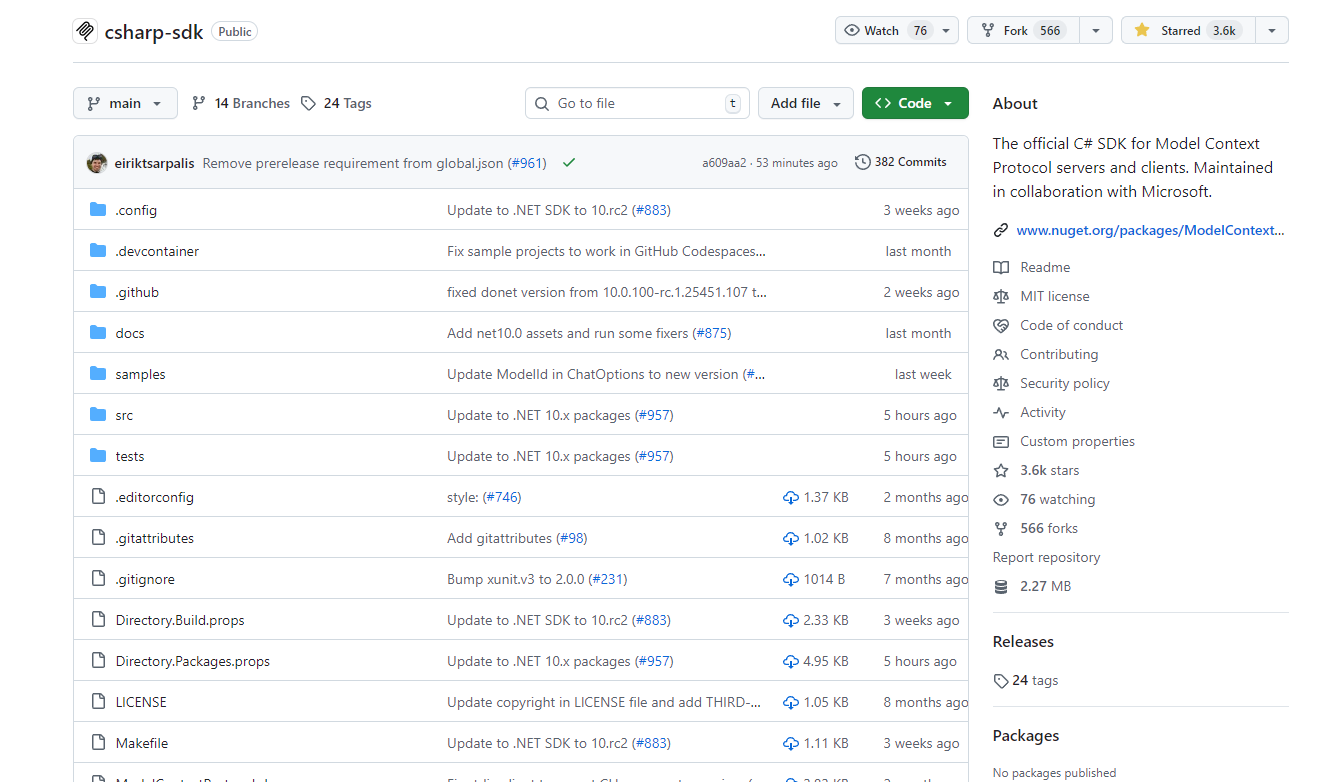Open the nuget.org package link
Screen dimensions: 1321x782
1149,230
